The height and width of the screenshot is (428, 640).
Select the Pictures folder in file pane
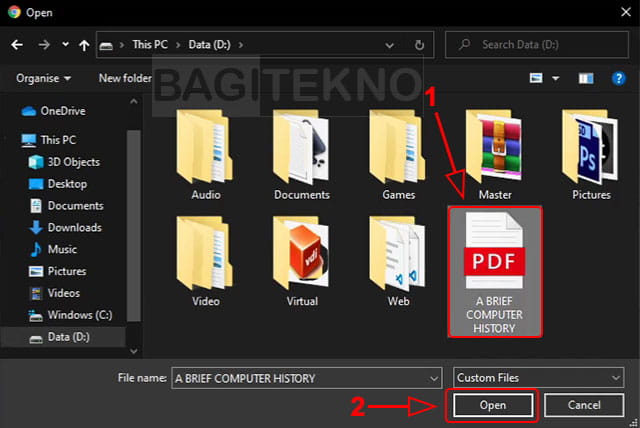tap(591, 155)
